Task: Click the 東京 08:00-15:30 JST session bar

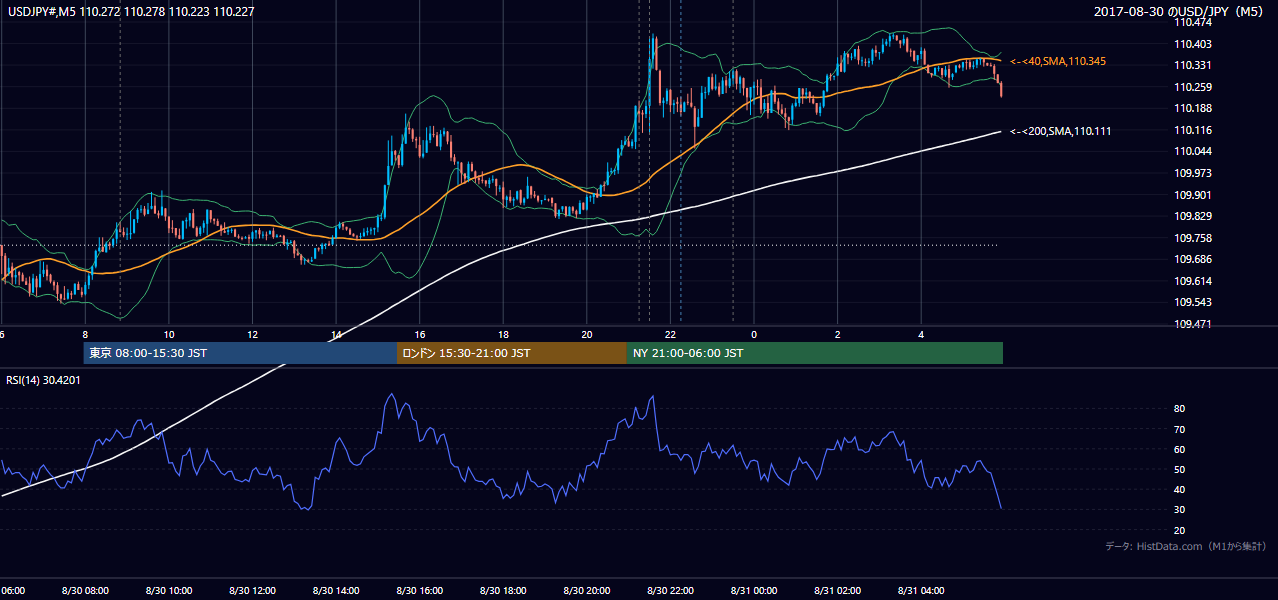Action: coord(240,353)
